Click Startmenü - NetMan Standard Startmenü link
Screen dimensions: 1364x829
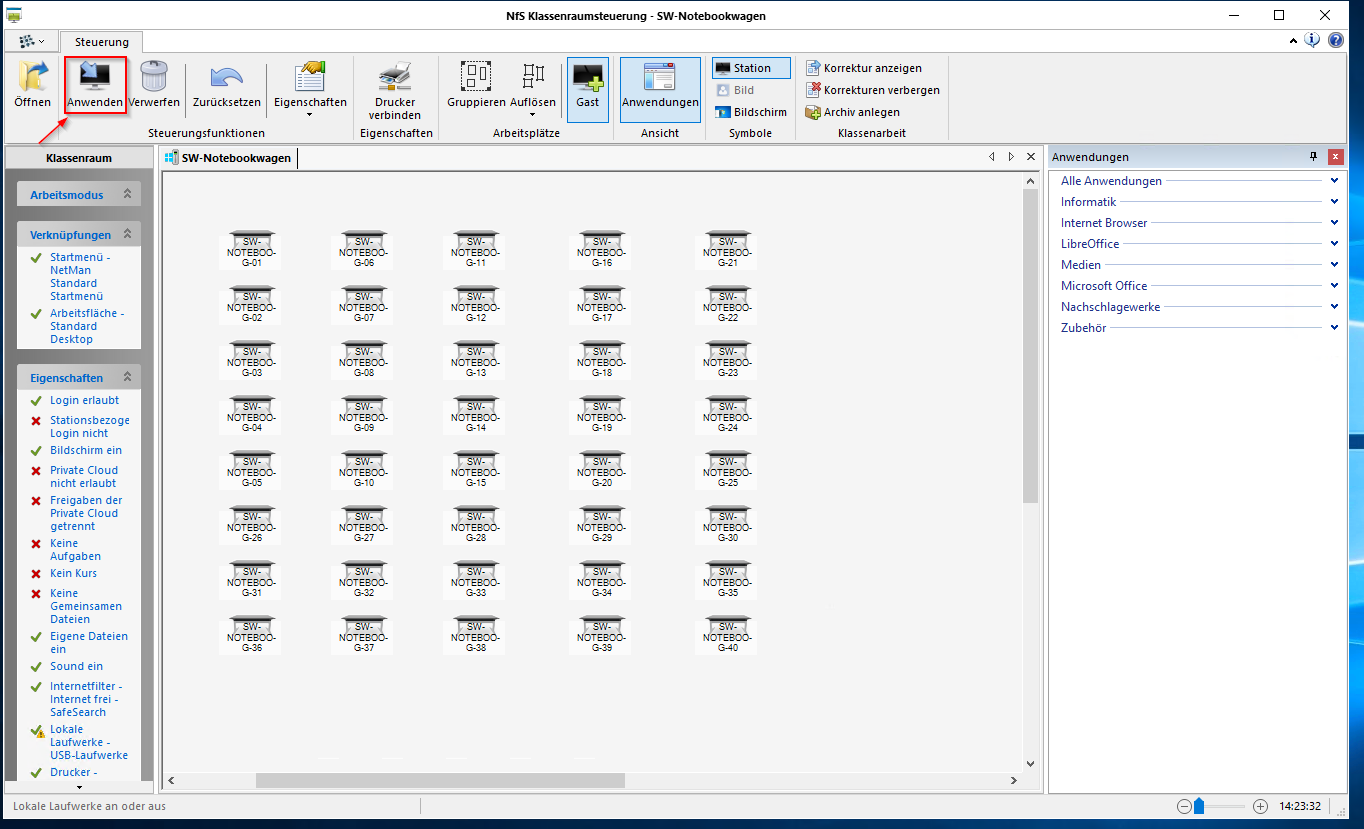(80, 277)
